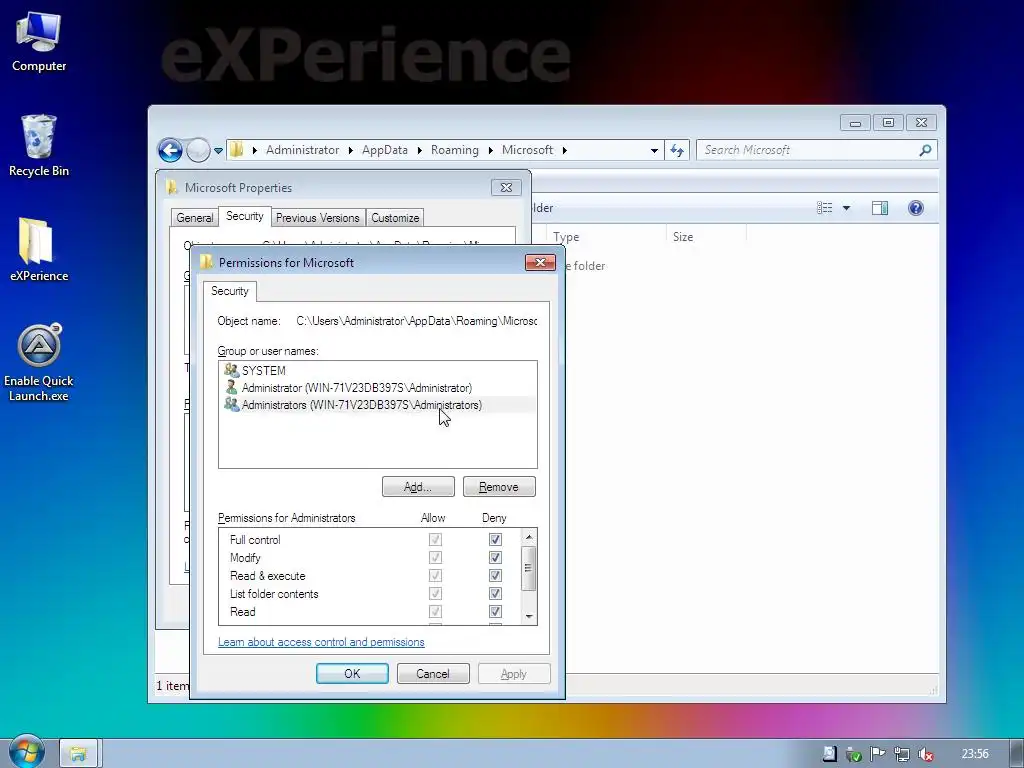
Task: Select the Recycle Bin desktop icon
Action: 39,146
